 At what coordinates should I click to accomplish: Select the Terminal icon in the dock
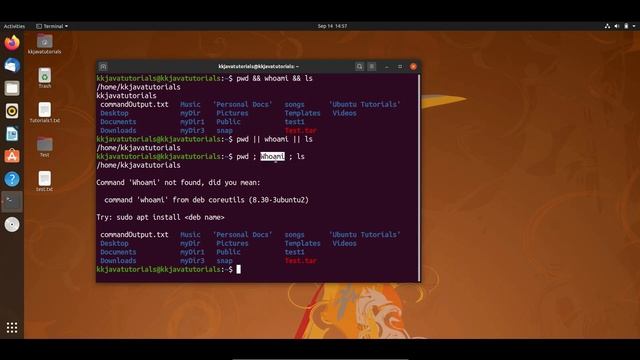12,202
